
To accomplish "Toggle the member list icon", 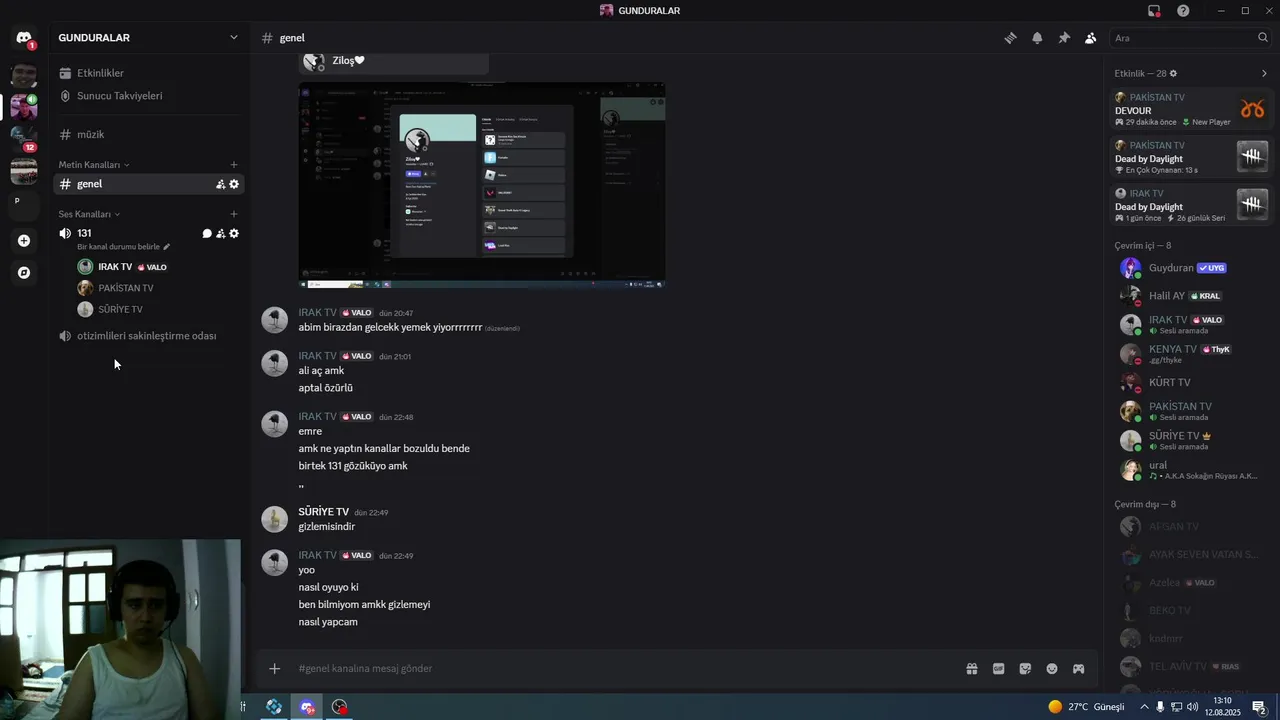I will coord(1090,38).
